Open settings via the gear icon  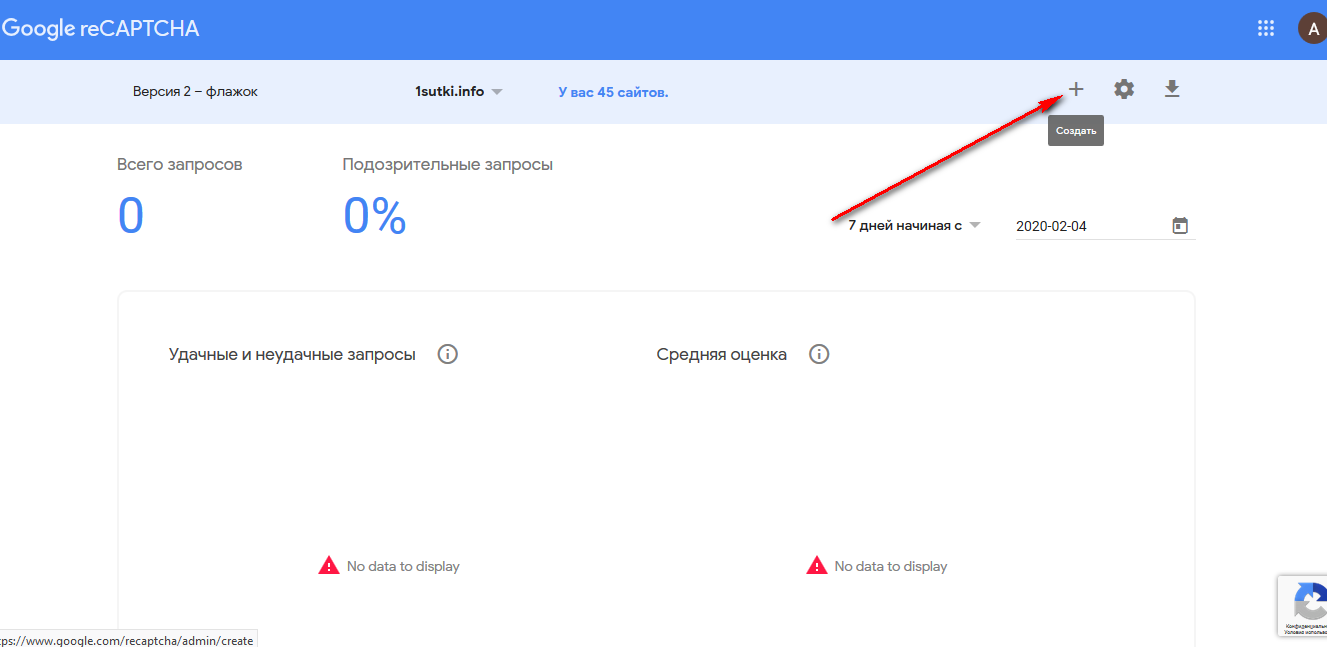pyautogui.click(x=1124, y=90)
